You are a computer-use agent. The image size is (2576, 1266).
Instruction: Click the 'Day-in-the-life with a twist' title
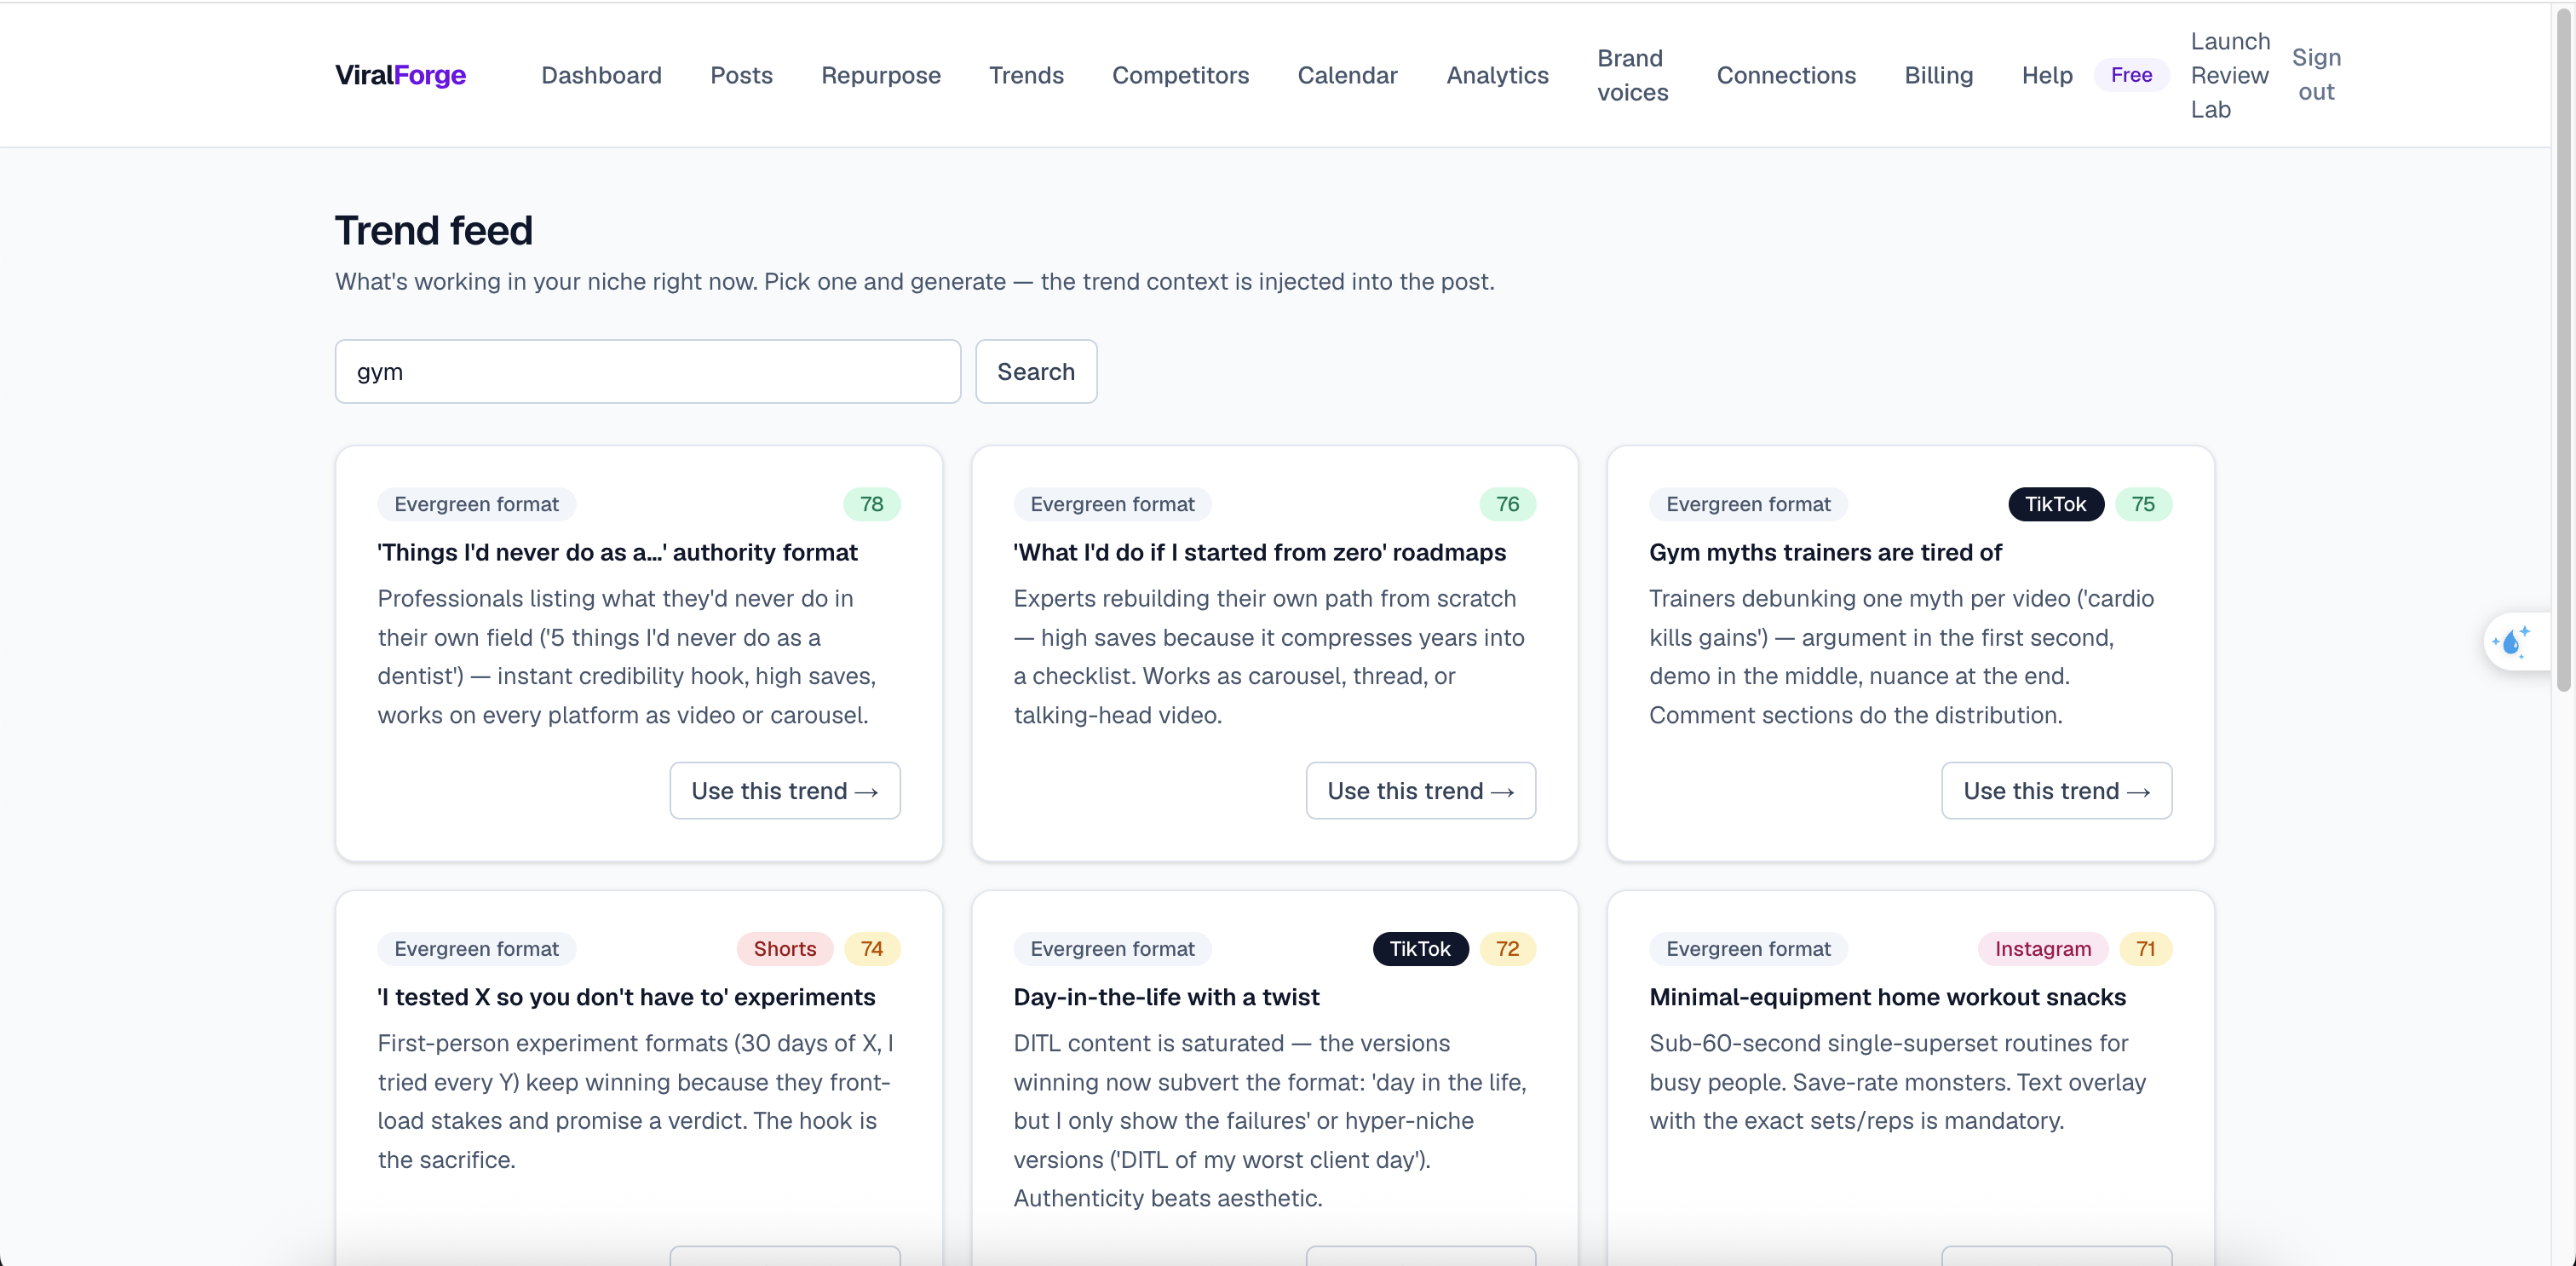pos(1166,998)
